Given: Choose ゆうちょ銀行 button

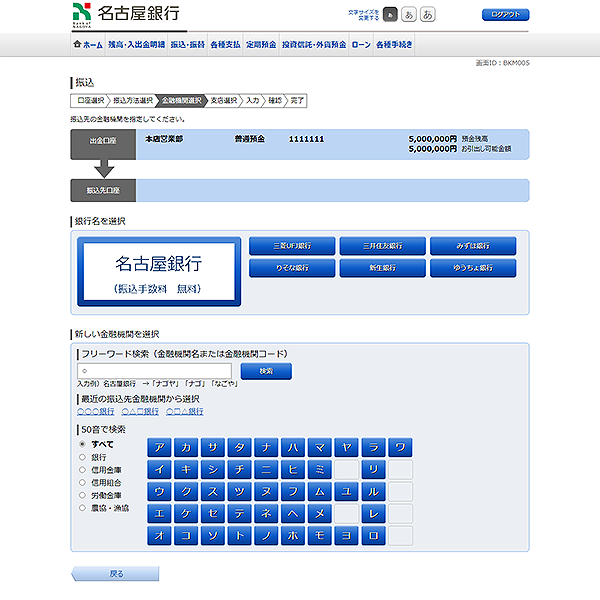Looking at the screenshot, I should point(473,268).
